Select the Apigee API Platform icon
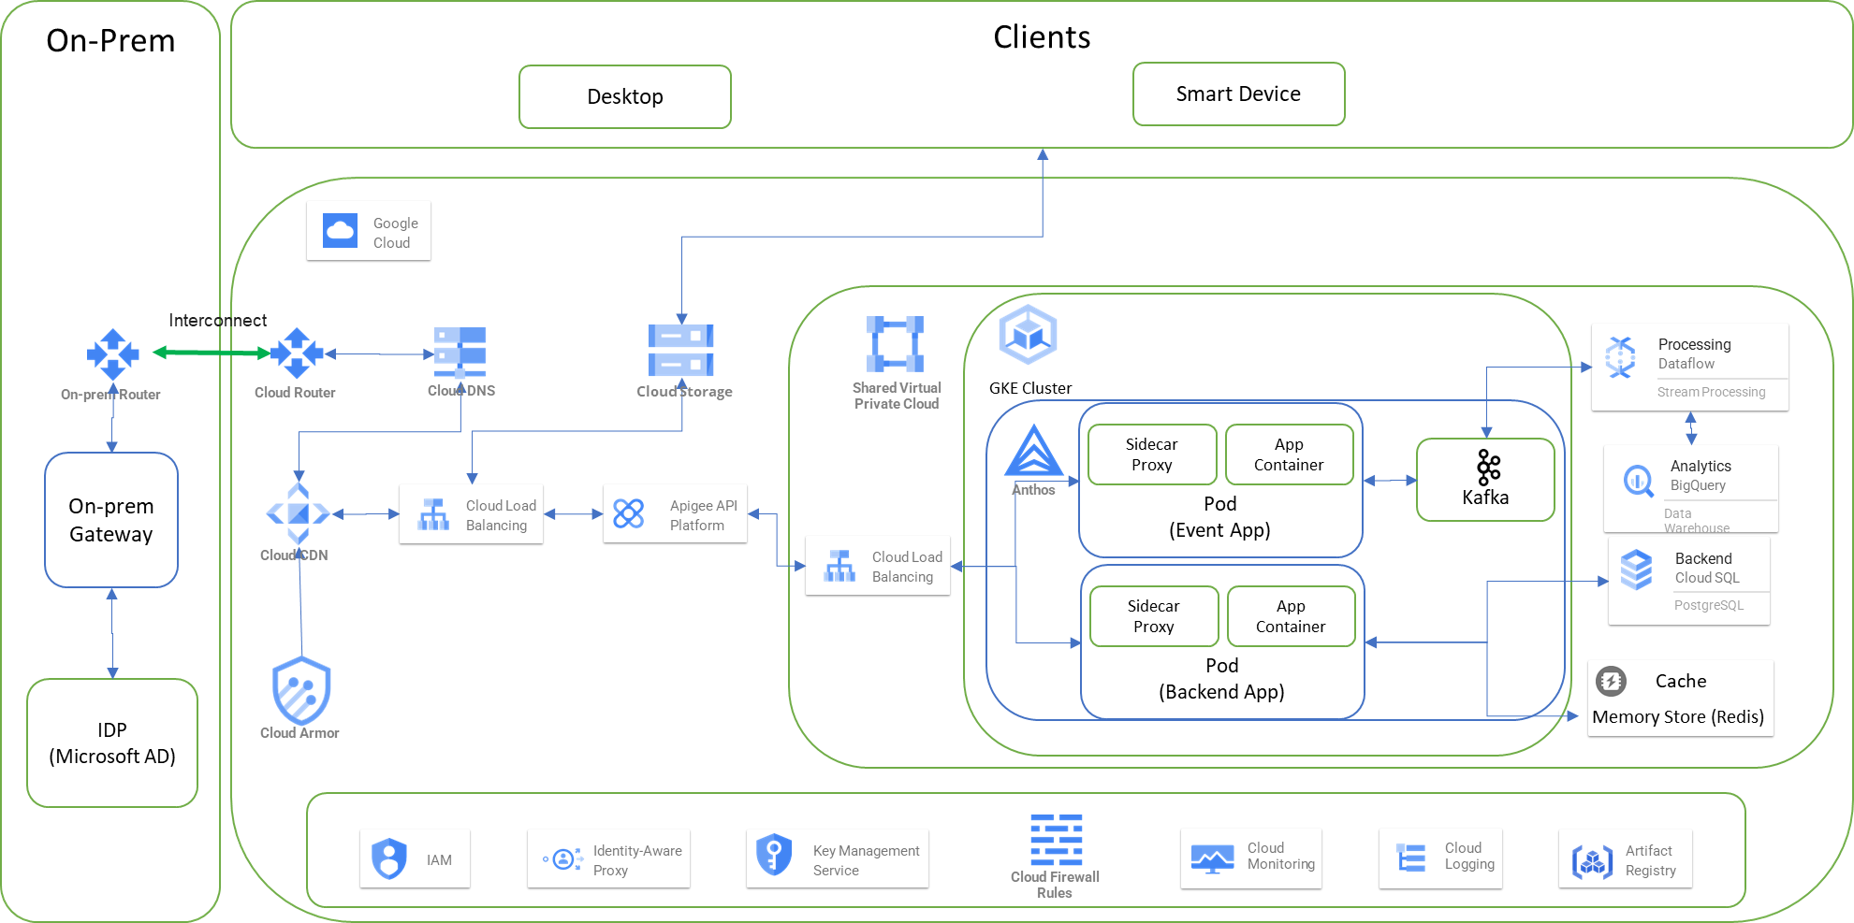Image resolution: width=1854 pixels, height=923 pixels. coord(629,514)
